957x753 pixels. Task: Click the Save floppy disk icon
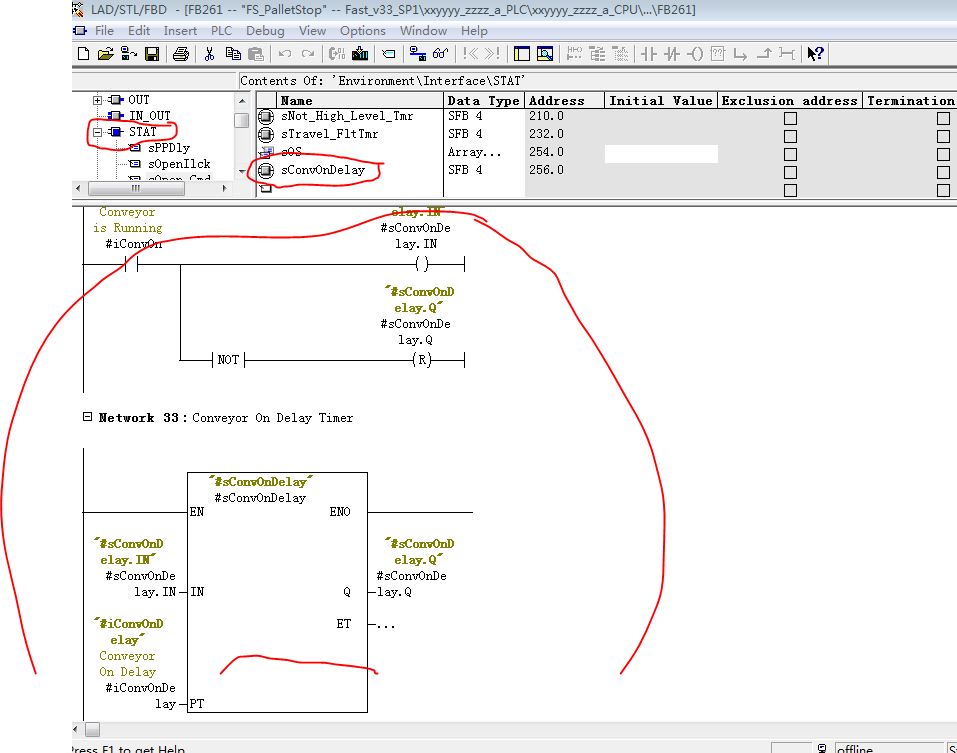[152, 54]
